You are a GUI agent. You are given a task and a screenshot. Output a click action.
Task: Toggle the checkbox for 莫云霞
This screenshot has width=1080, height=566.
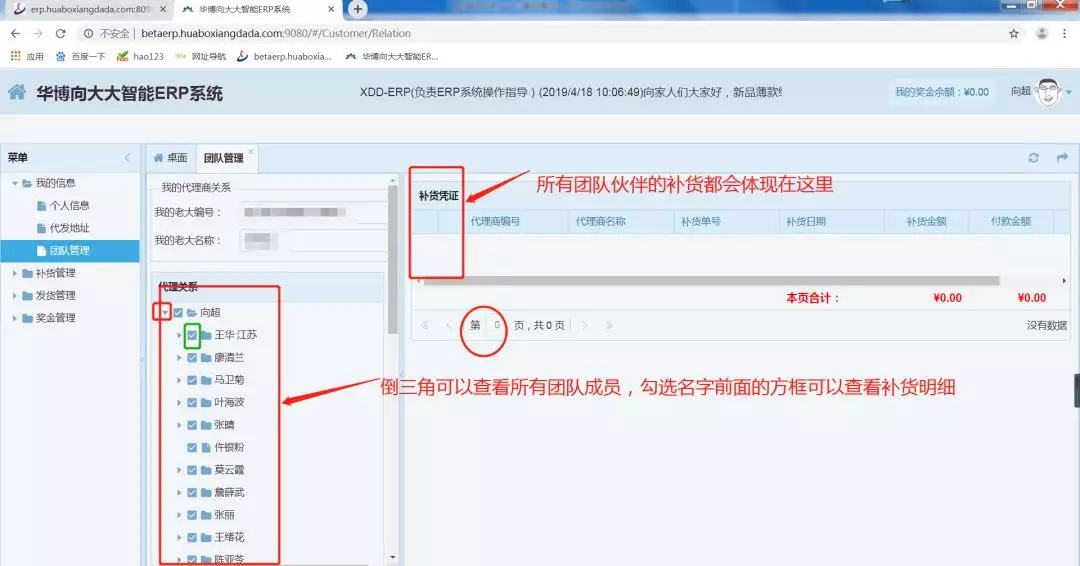[x=192, y=470]
